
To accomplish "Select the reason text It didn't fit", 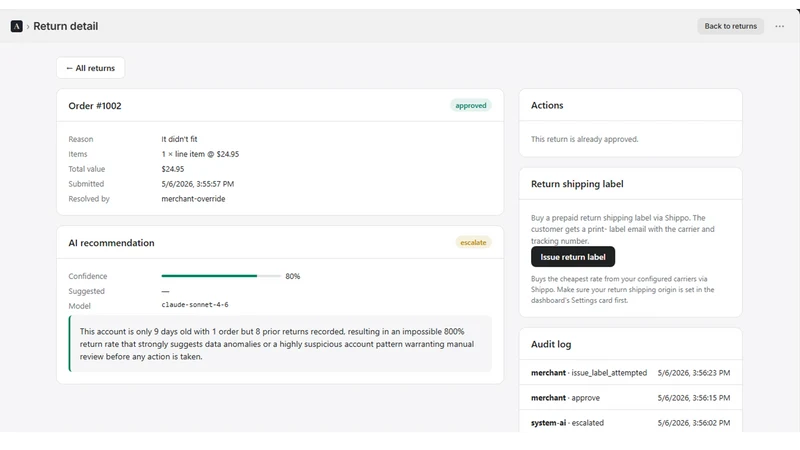I will tap(179, 139).
